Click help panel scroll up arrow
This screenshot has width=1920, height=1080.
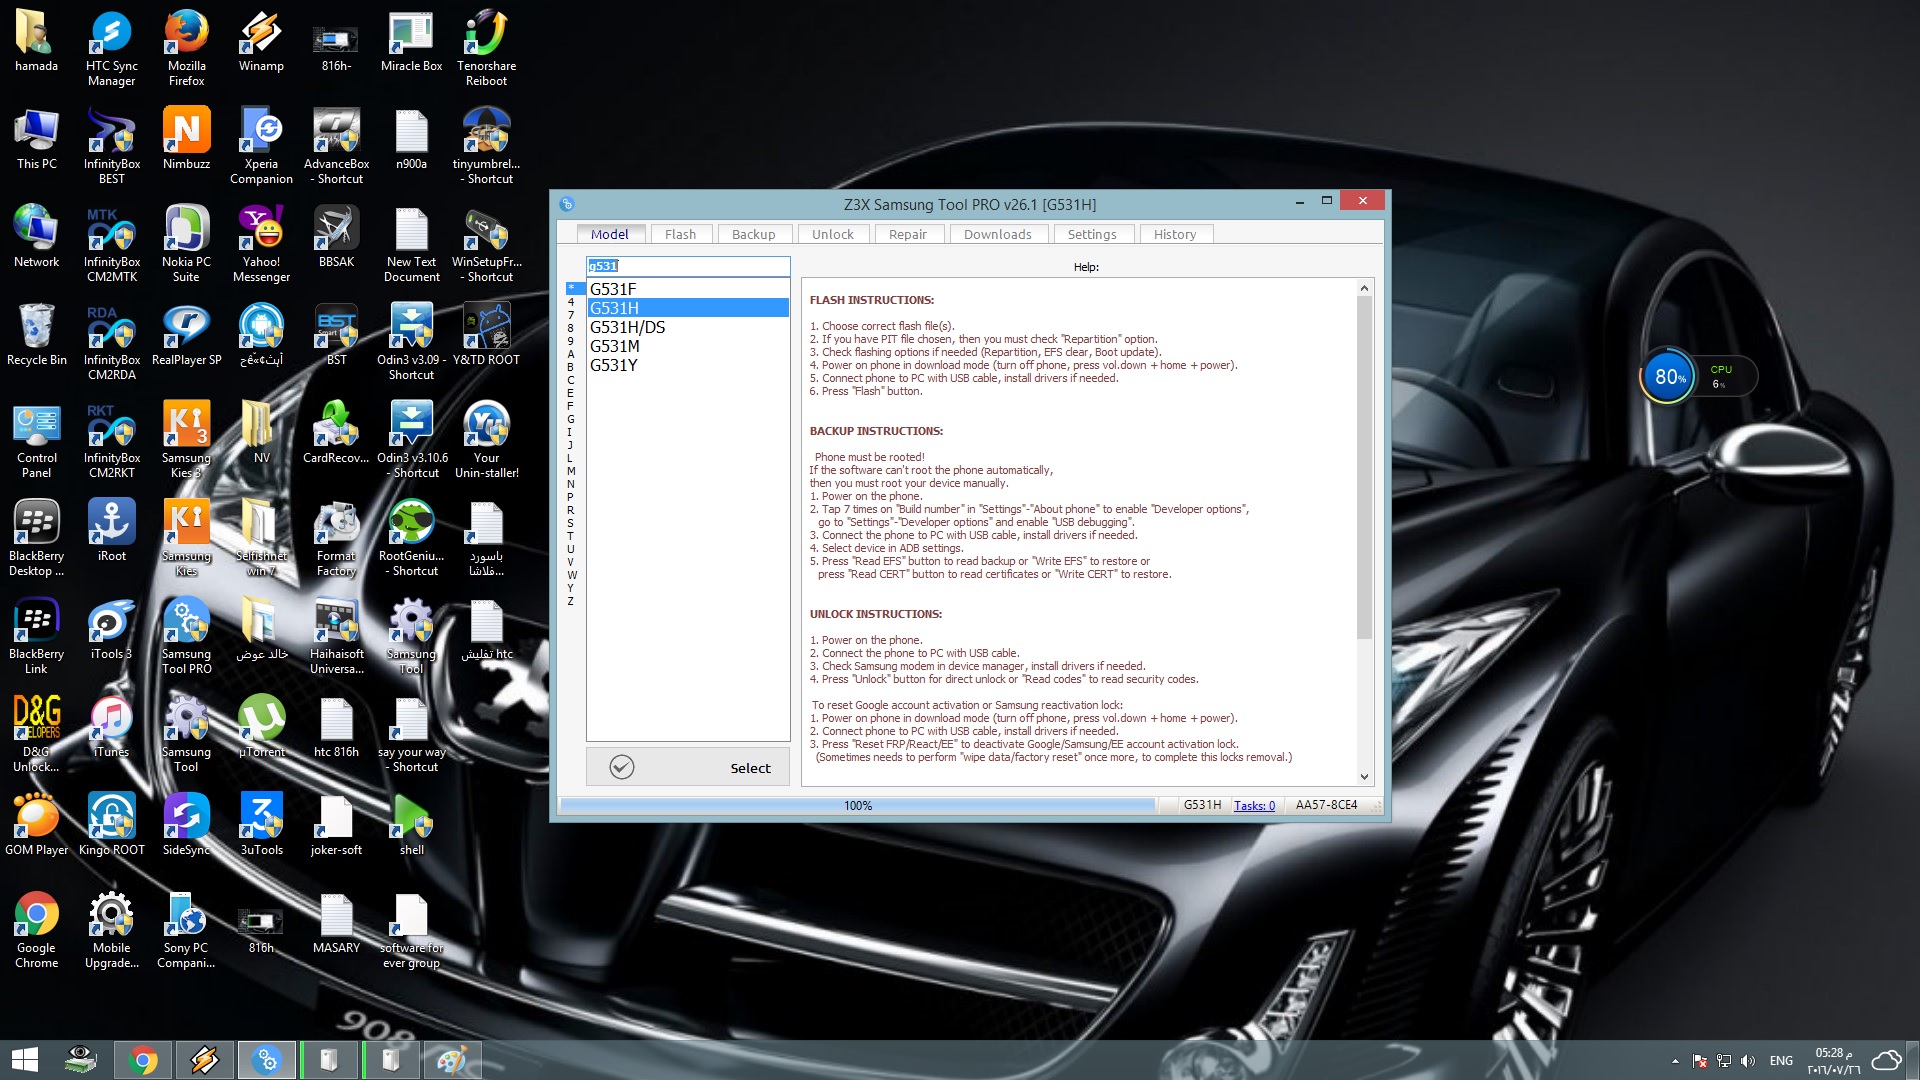tap(1364, 288)
